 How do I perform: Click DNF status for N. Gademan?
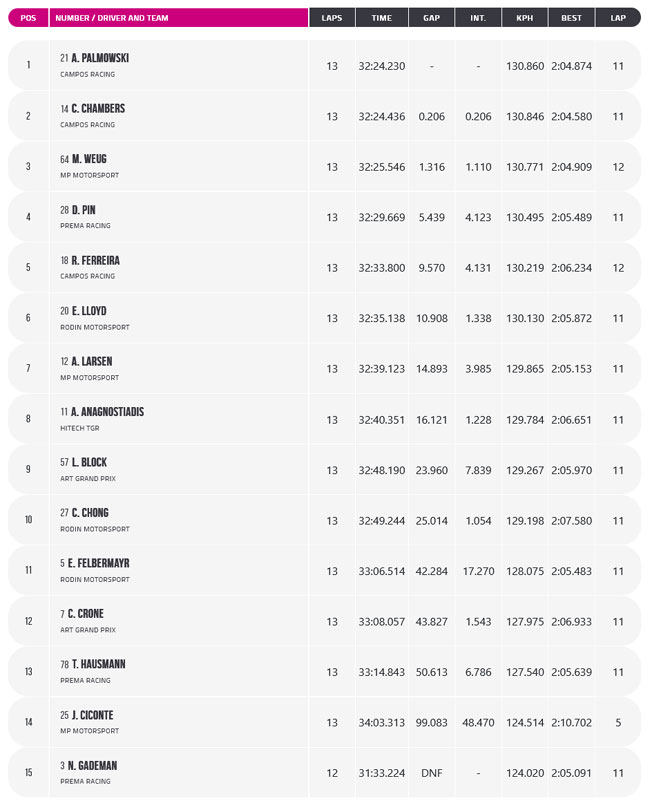tap(431, 773)
